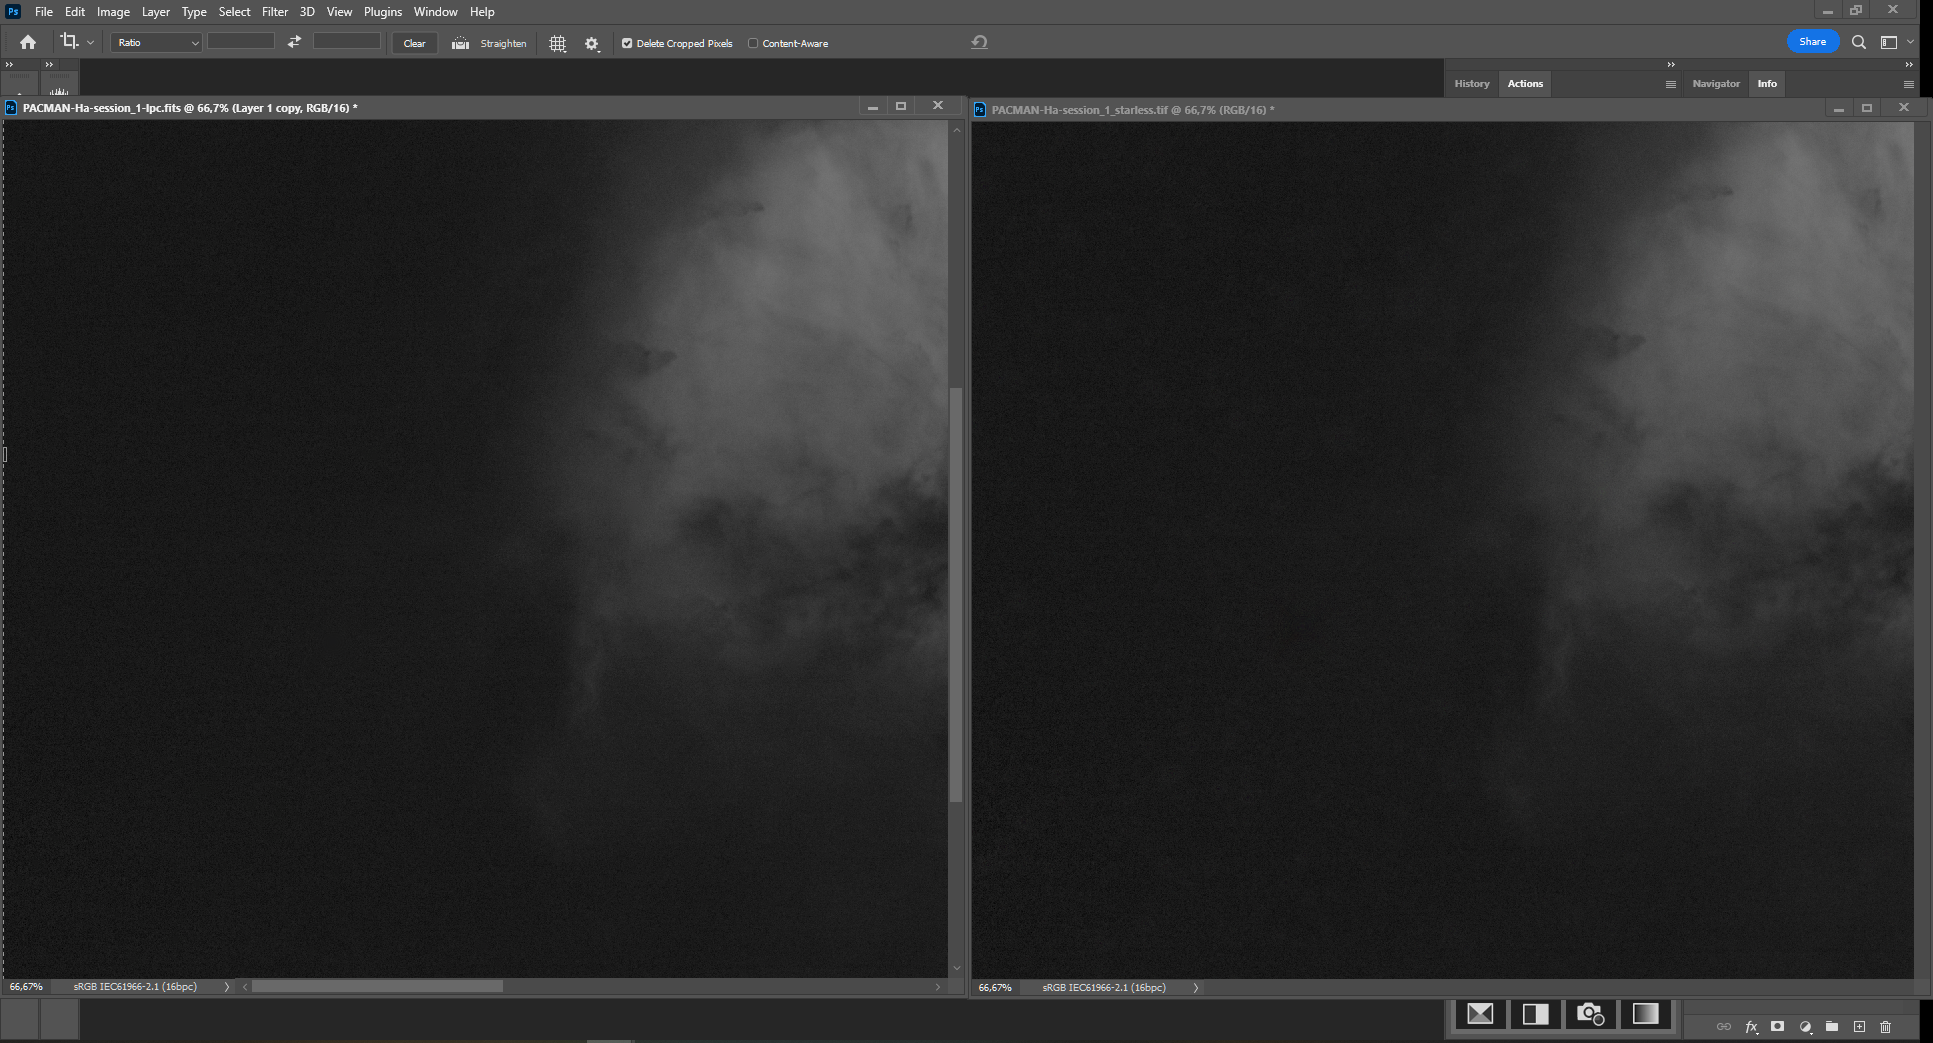Click the gradient map adjustment thumbnail
Screen dimensions: 1933x1043
coord(1645,1014)
